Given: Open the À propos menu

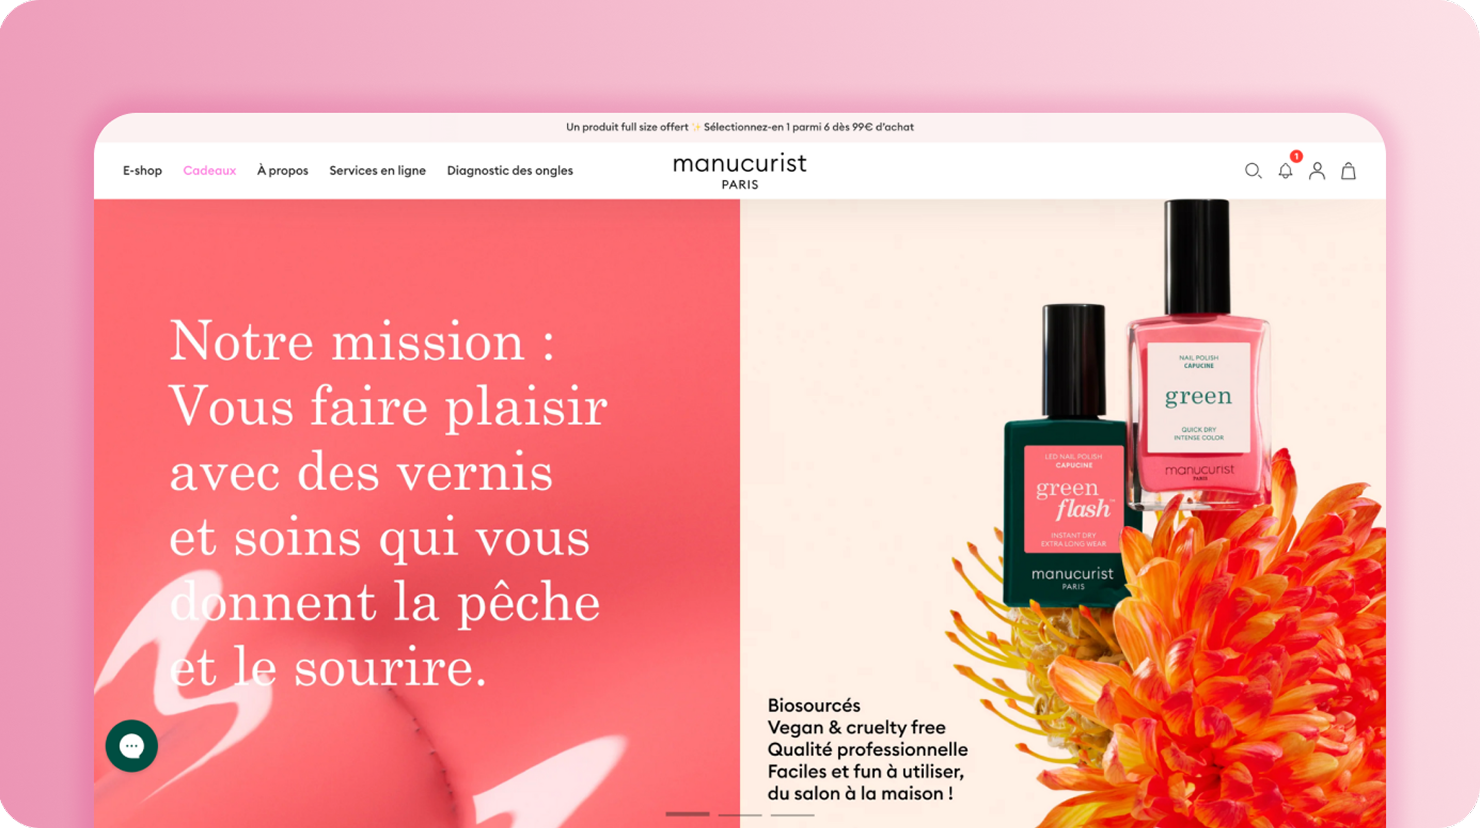Looking at the screenshot, I should [x=282, y=171].
